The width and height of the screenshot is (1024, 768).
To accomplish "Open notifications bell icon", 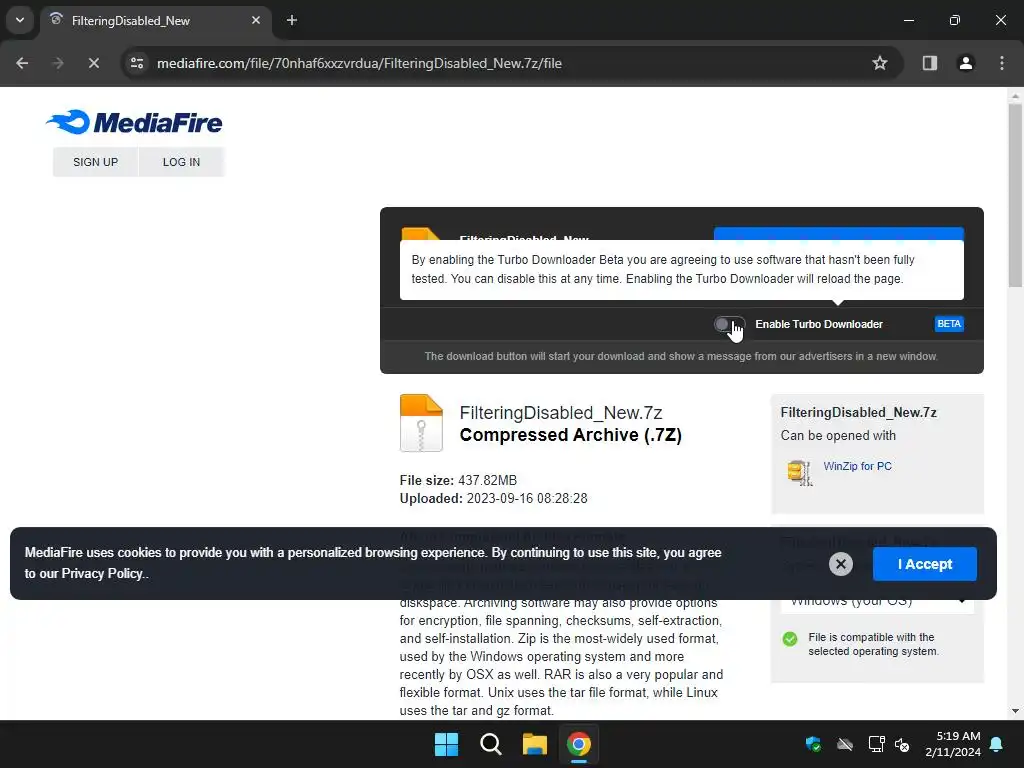I will coord(997,744).
